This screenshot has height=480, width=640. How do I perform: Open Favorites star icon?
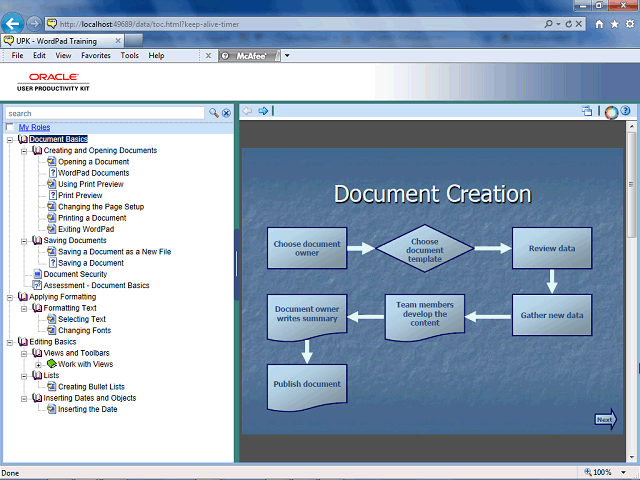click(x=614, y=24)
